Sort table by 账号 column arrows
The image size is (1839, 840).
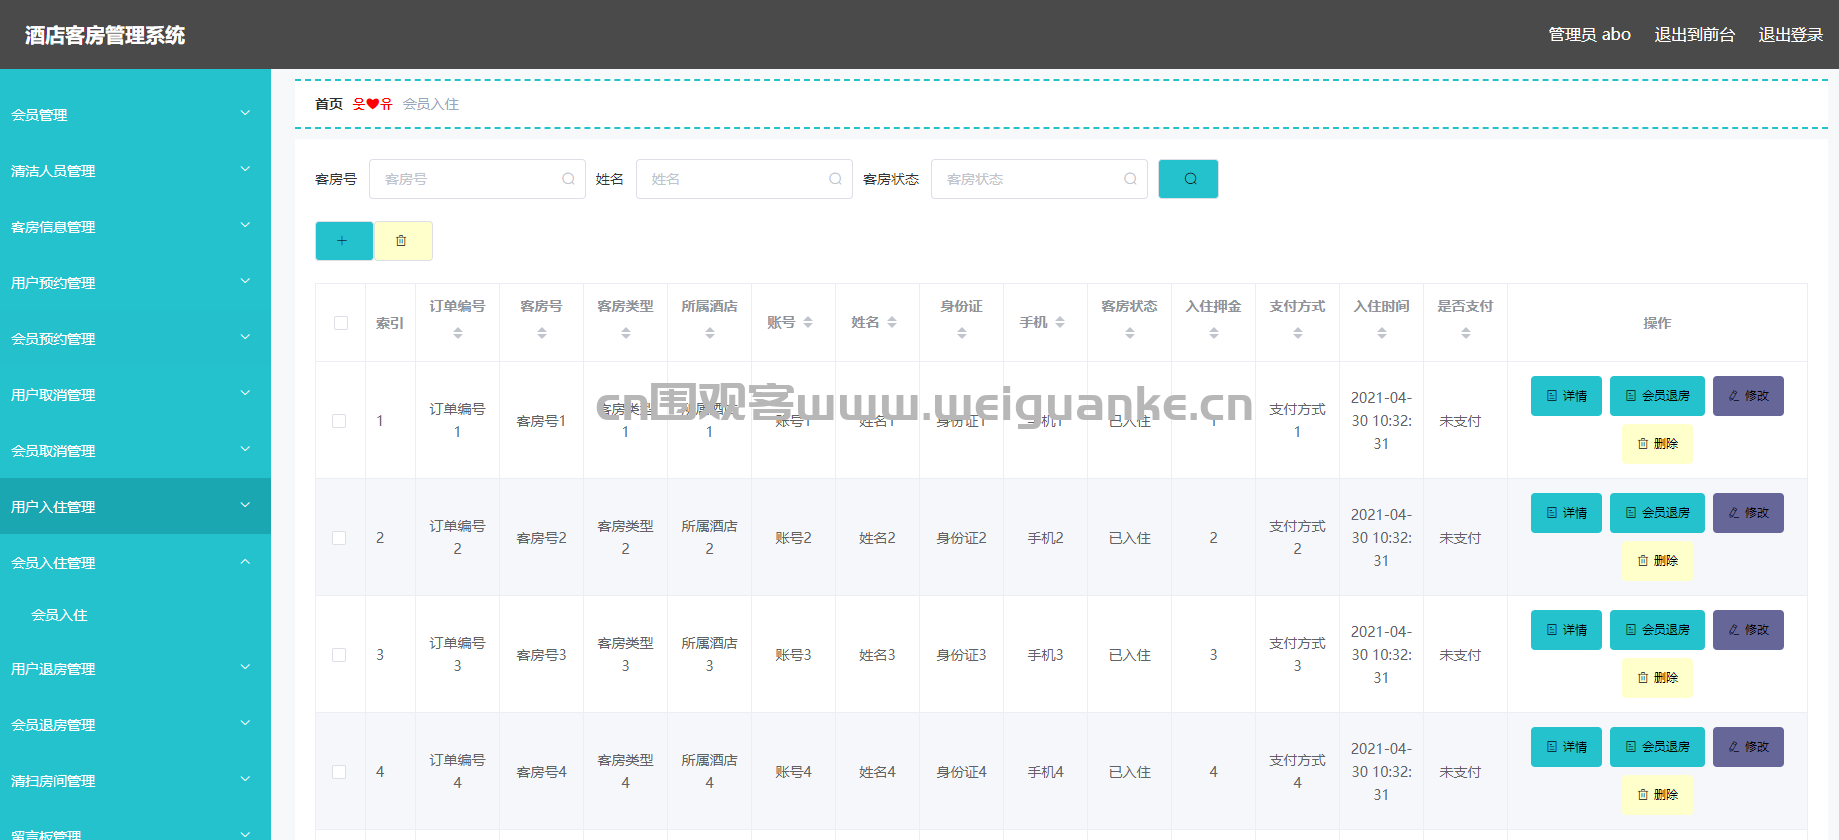[x=808, y=322]
